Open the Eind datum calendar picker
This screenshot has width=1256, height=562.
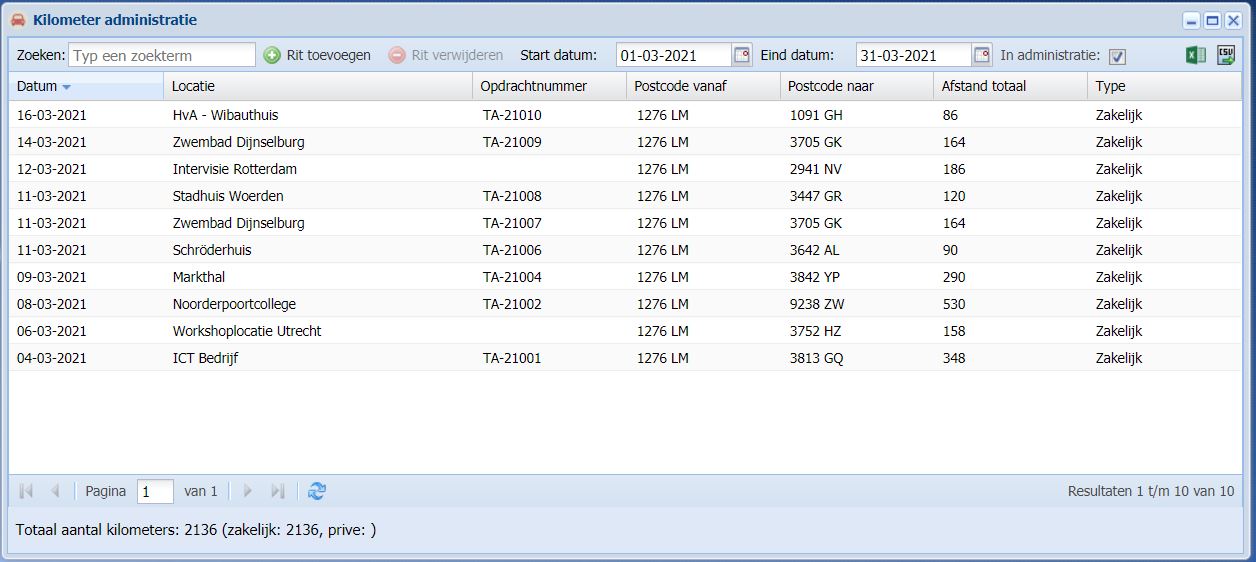click(982, 55)
